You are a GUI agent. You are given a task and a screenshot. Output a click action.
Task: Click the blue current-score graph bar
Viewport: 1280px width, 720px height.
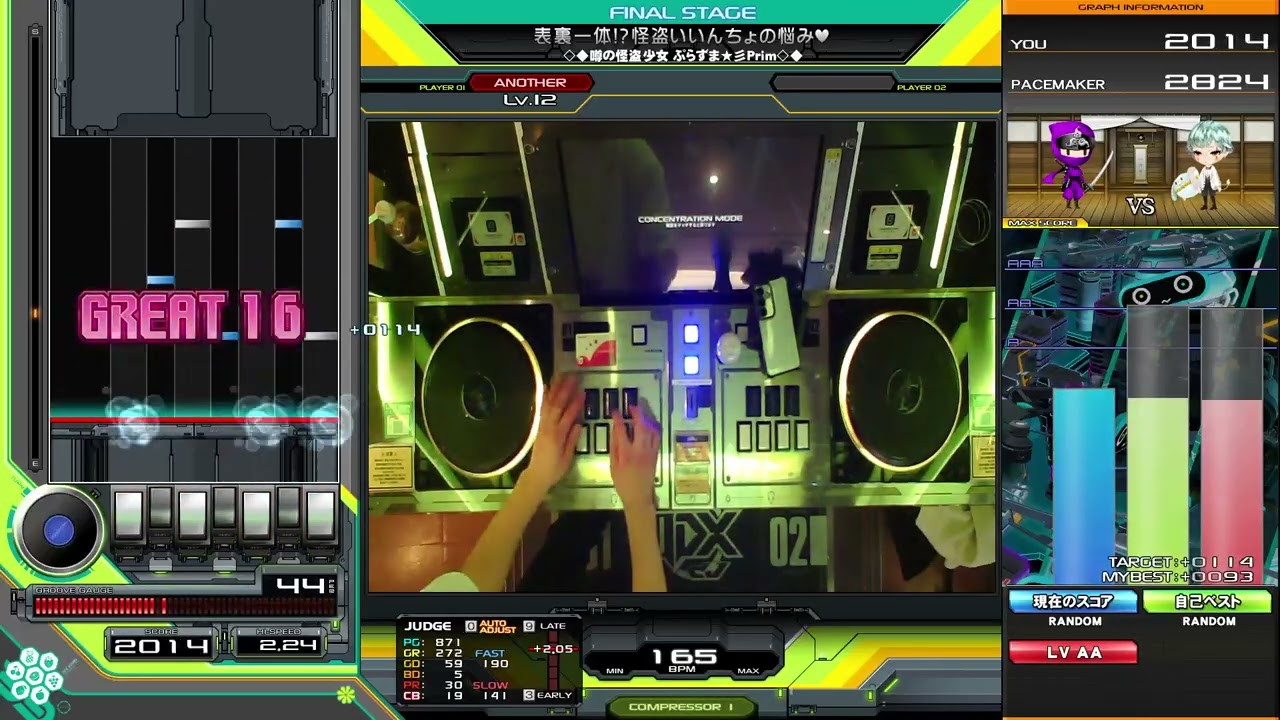click(1083, 485)
